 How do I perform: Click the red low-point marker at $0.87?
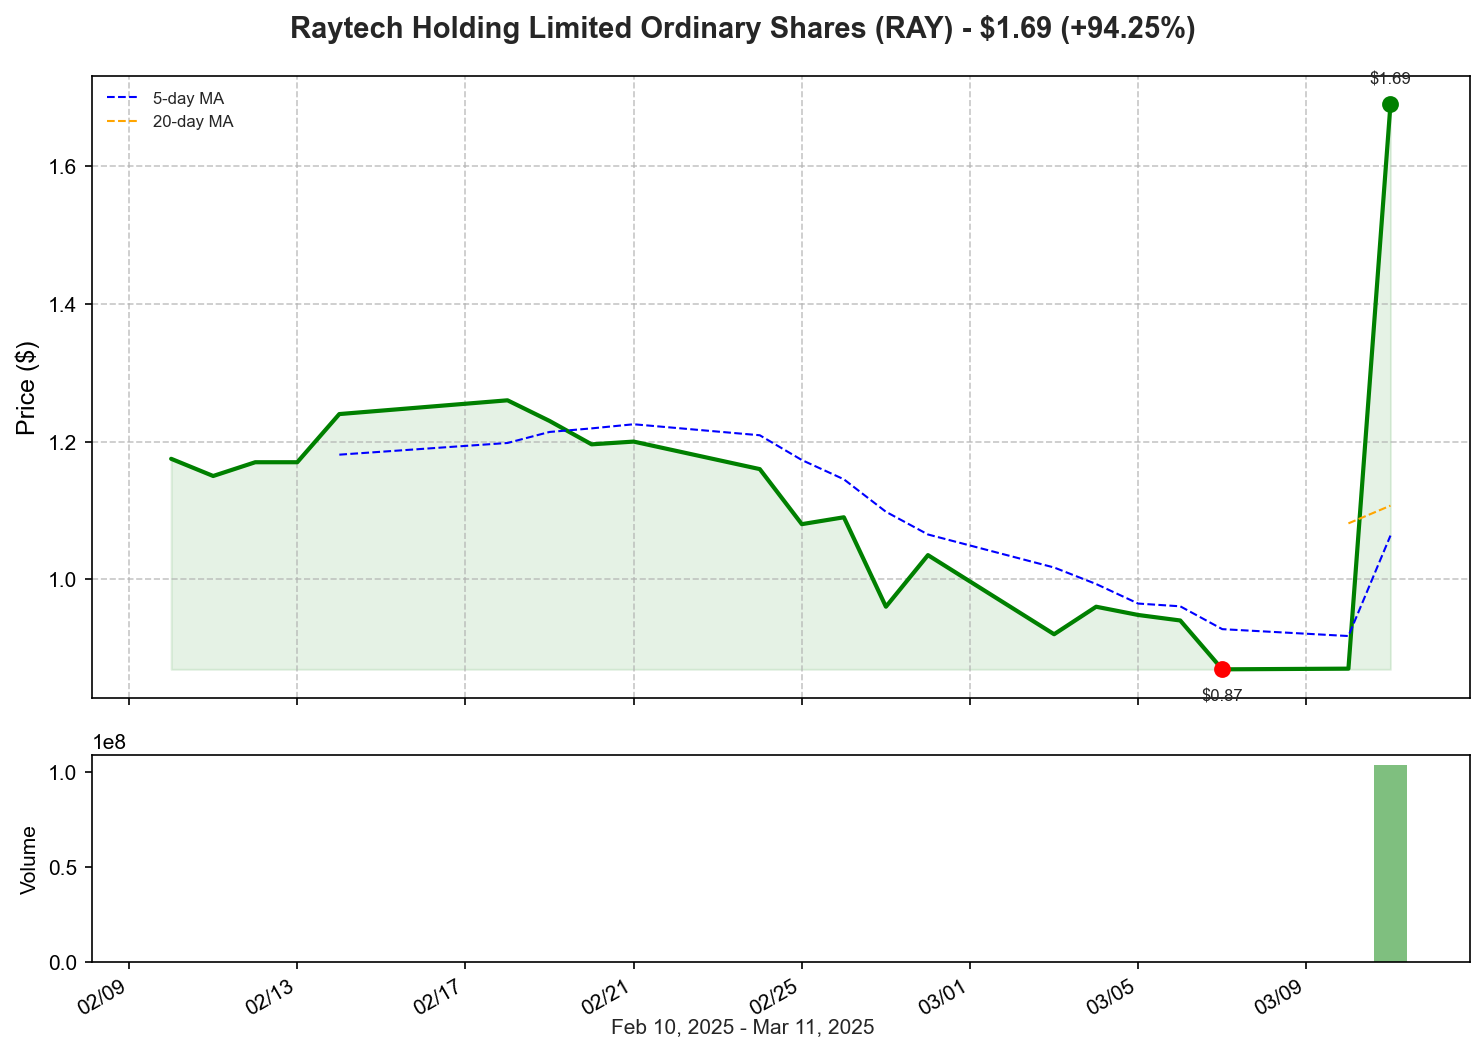tap(1222, 669)
